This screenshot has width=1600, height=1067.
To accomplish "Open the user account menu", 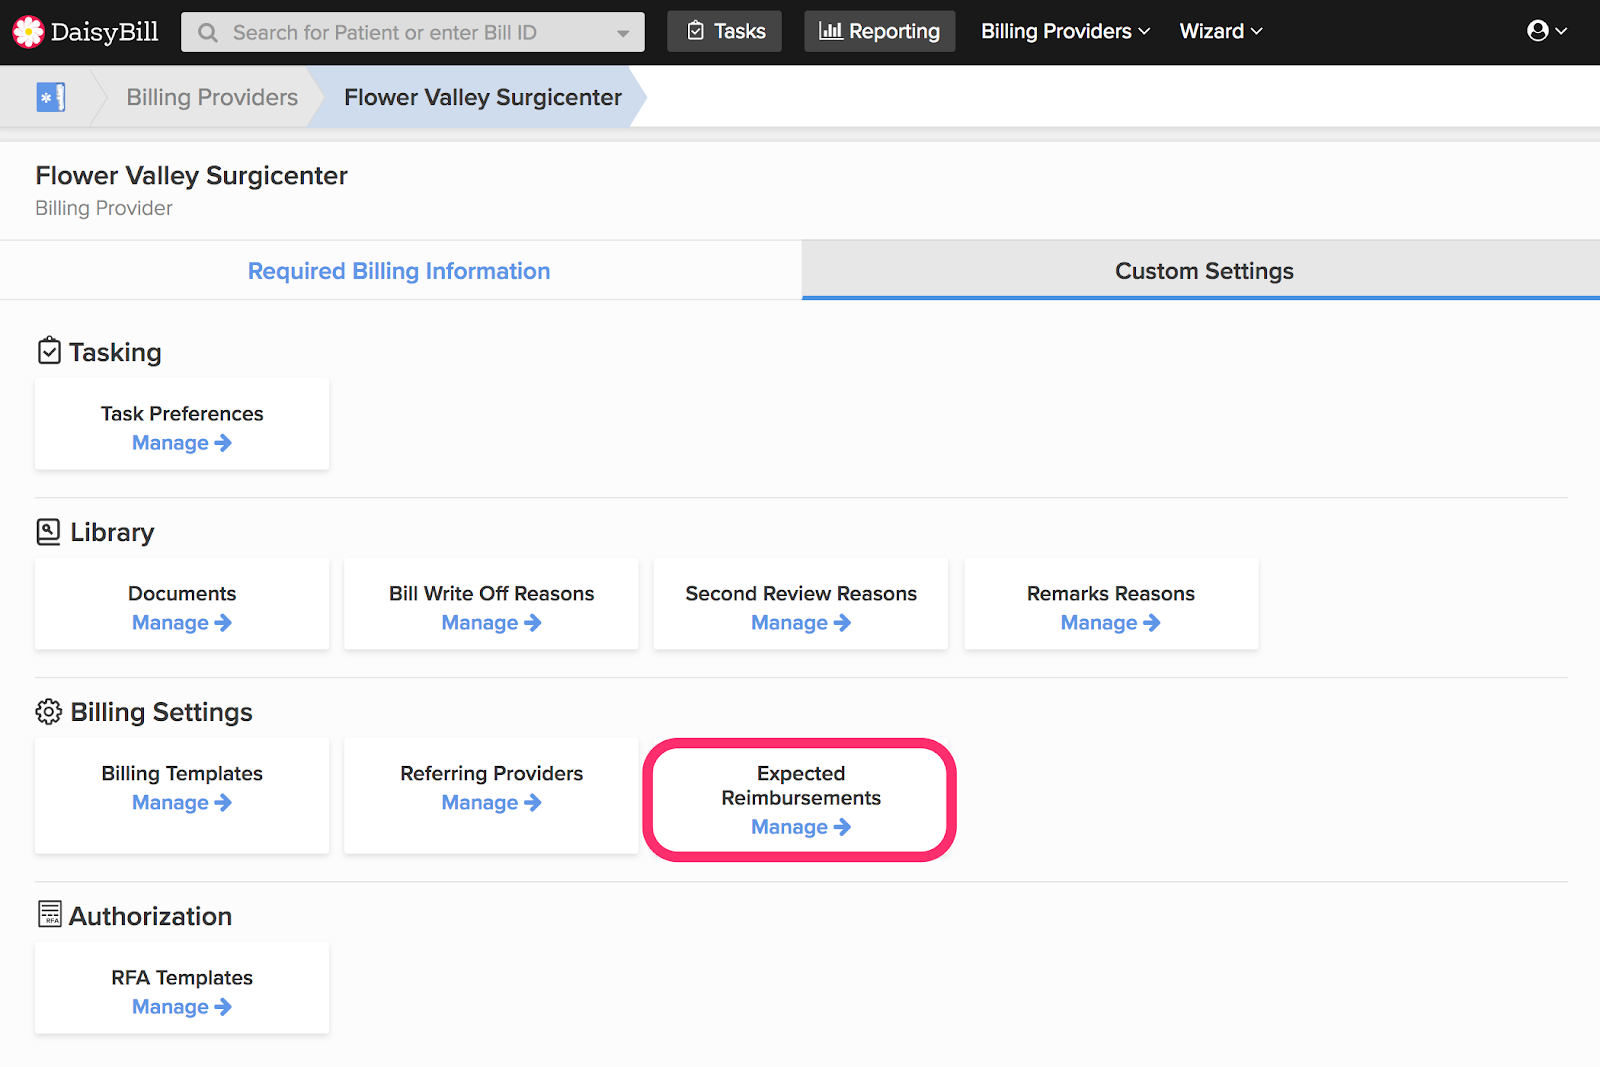I will pos(1547,31).
